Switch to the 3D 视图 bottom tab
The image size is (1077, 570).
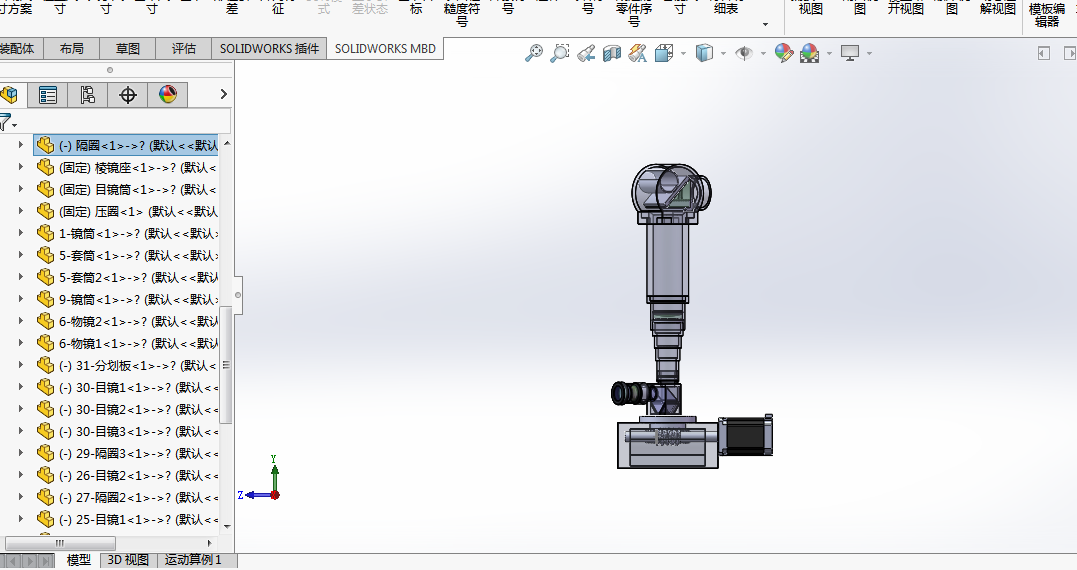point(128,560)
